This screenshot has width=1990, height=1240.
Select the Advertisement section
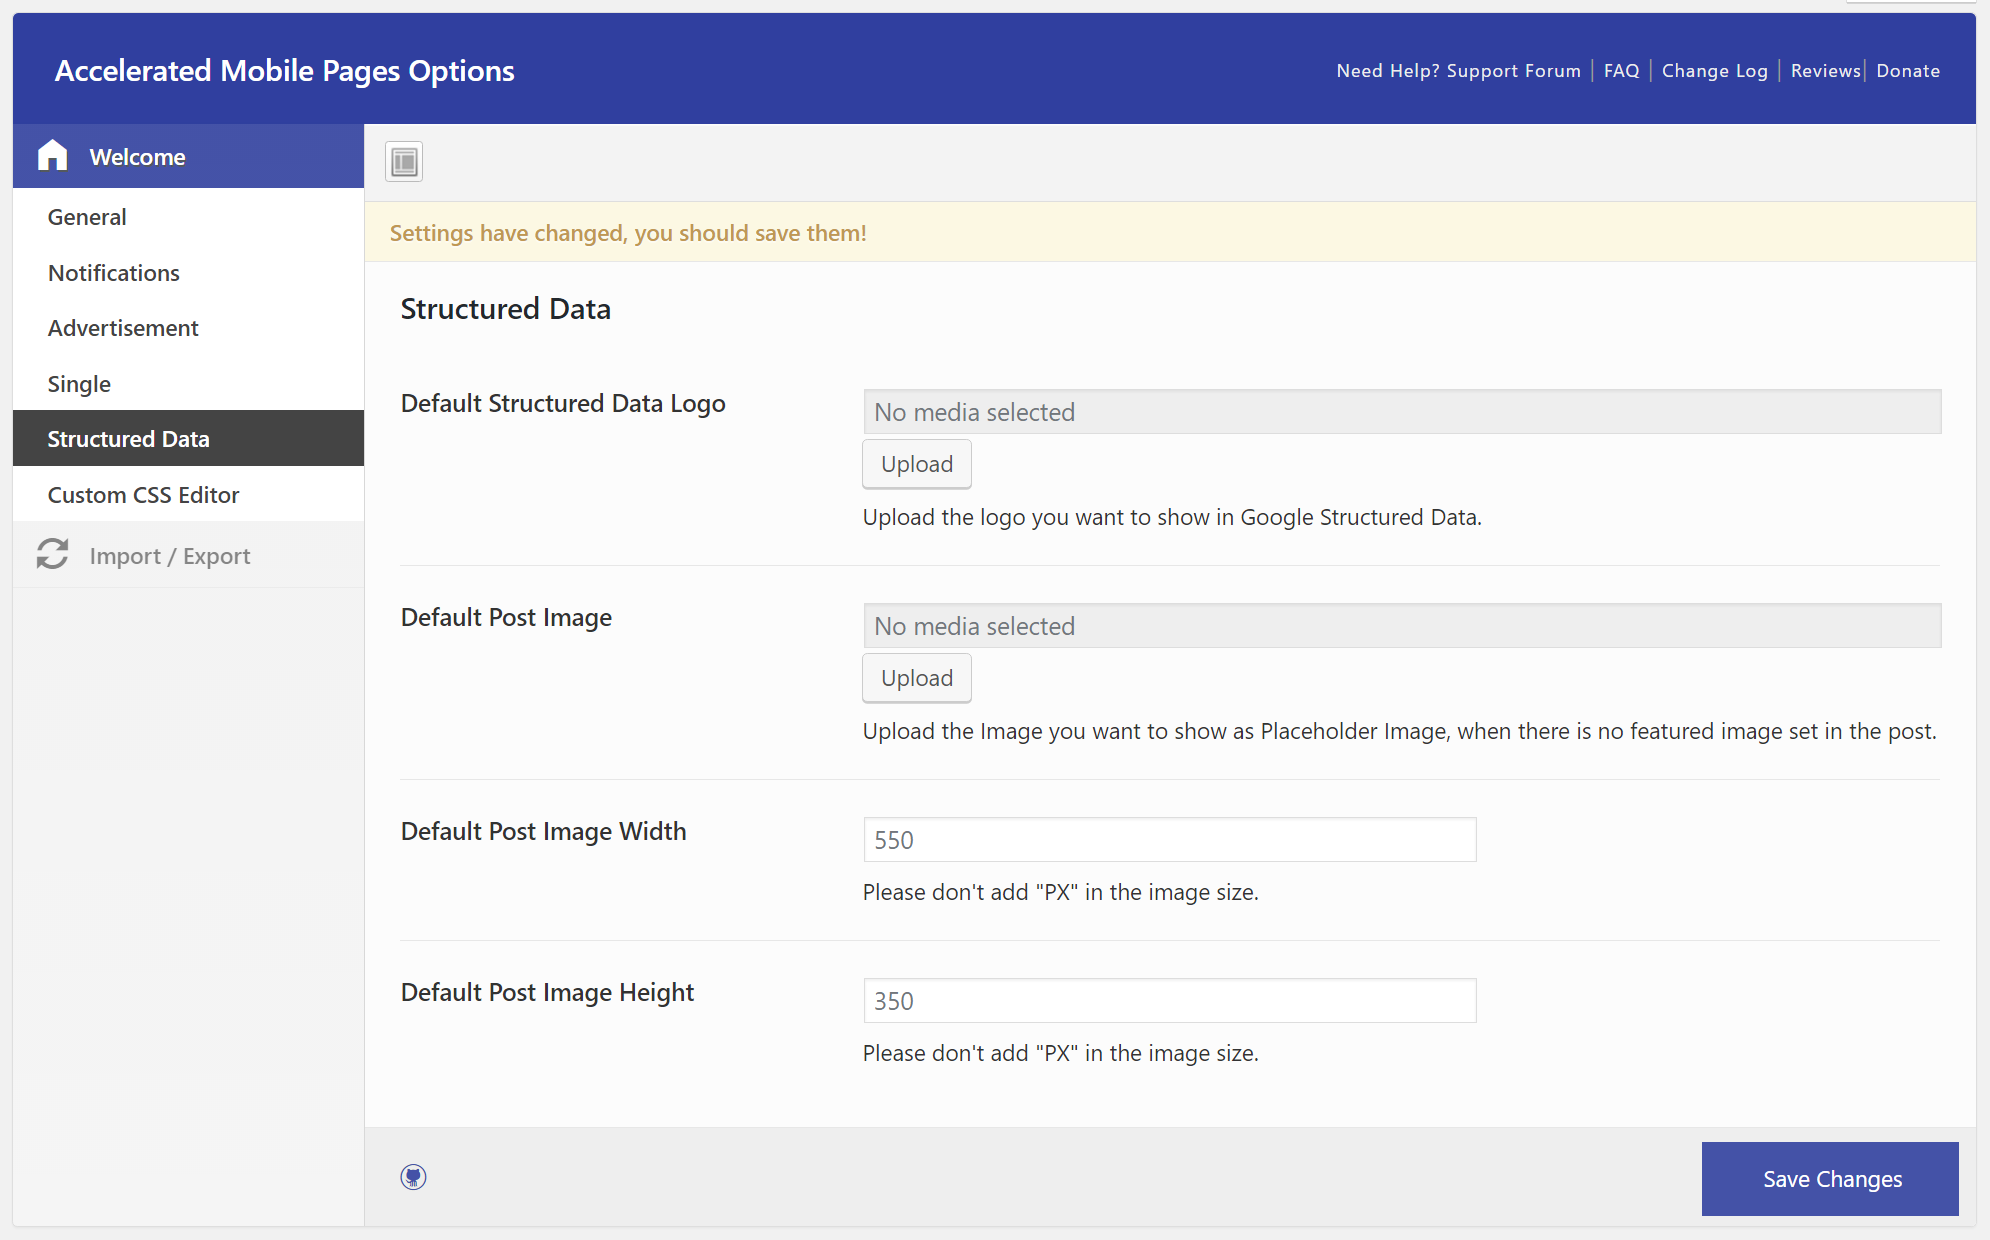[x=188, y=328]
